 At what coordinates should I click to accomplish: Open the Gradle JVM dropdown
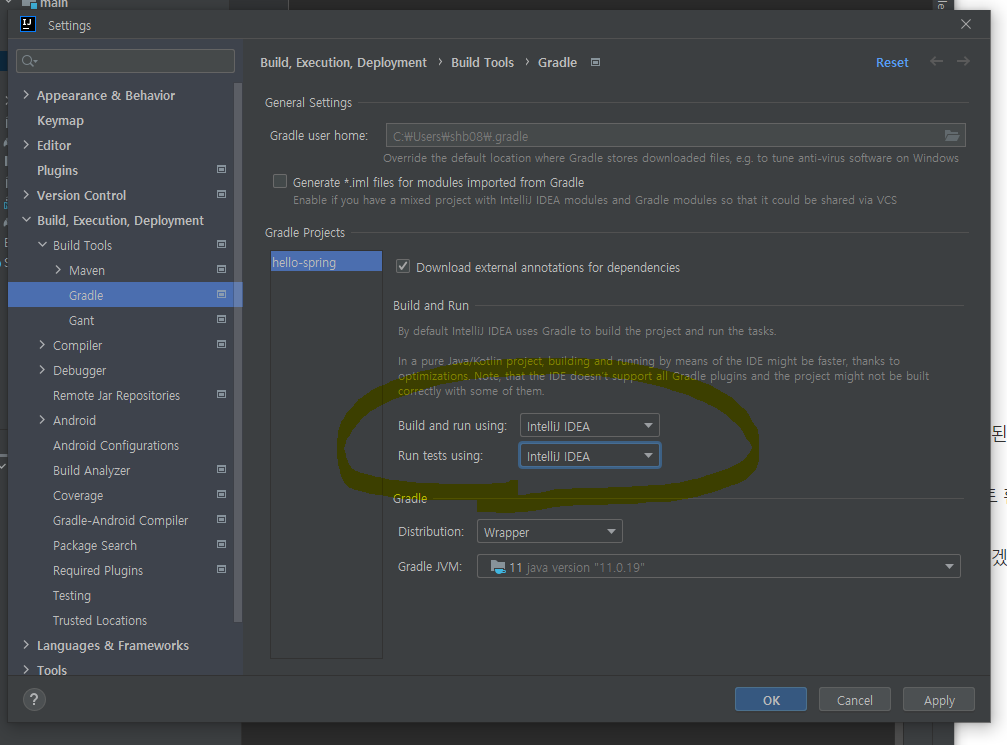click(719, 567)
